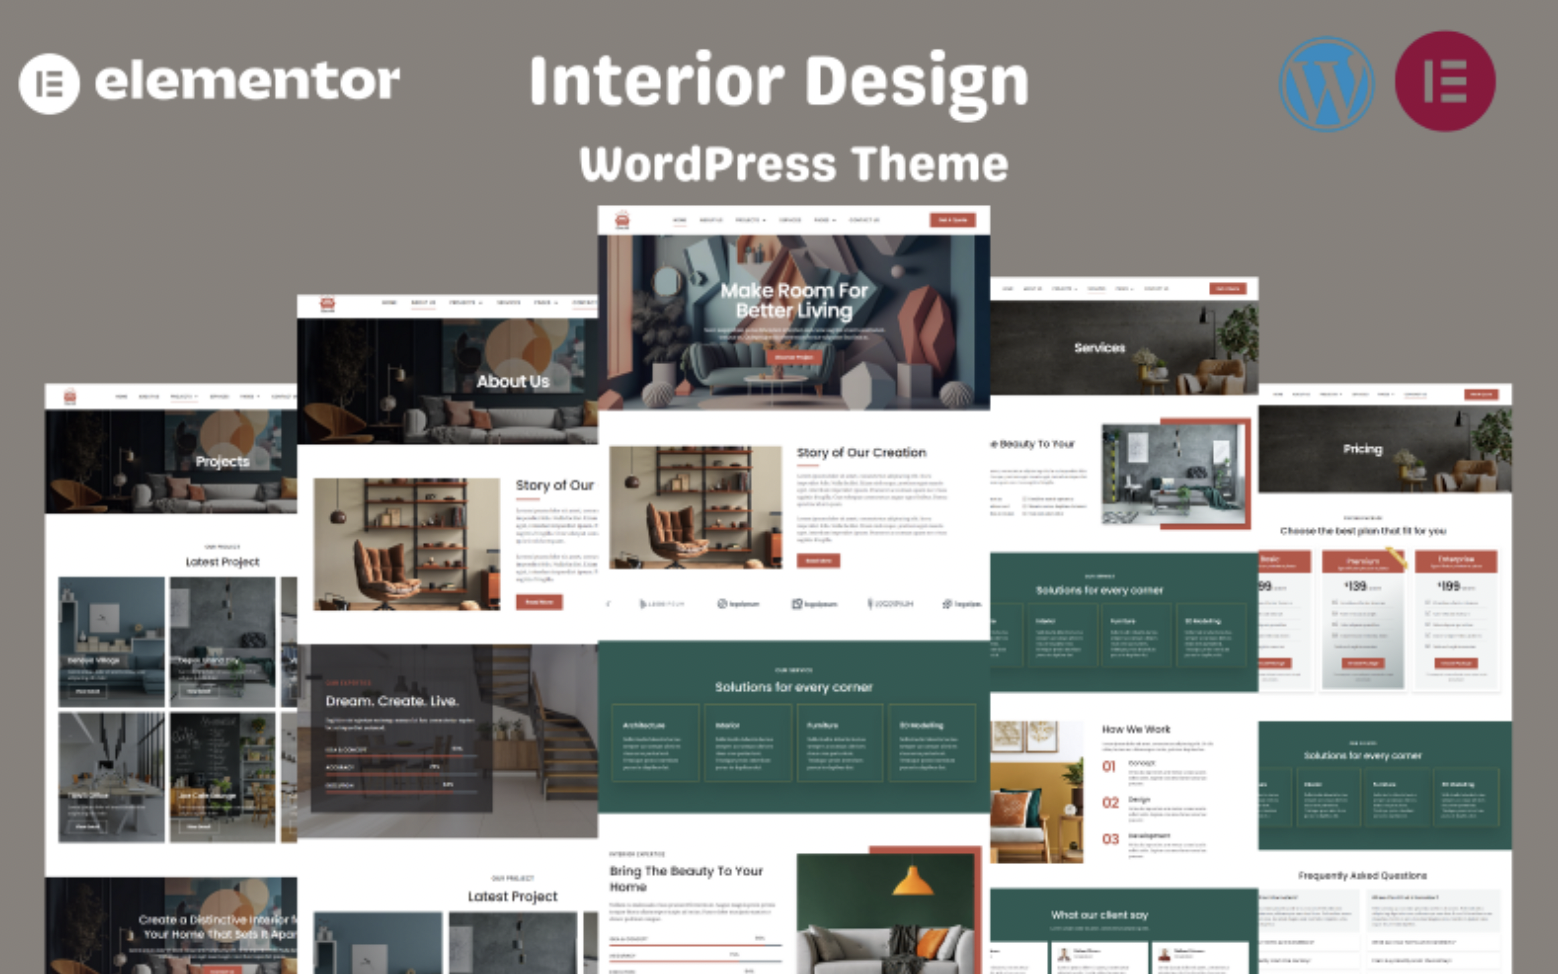Open the Benque Village project thumbnail
The width and height of the screenshot is (1558, 974).
pyautogui.click(x=112, y=642)
